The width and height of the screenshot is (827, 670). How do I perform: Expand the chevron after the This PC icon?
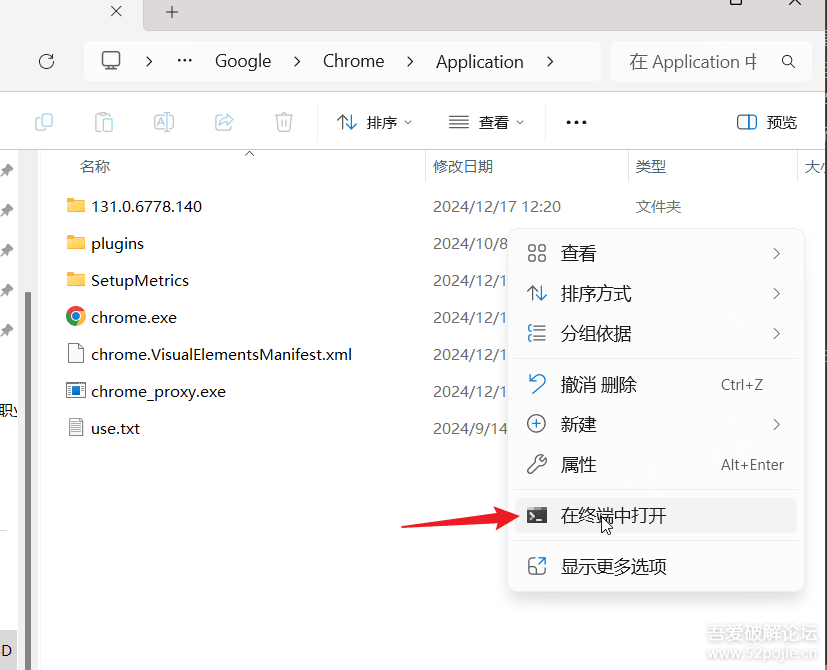pos(149,62)
